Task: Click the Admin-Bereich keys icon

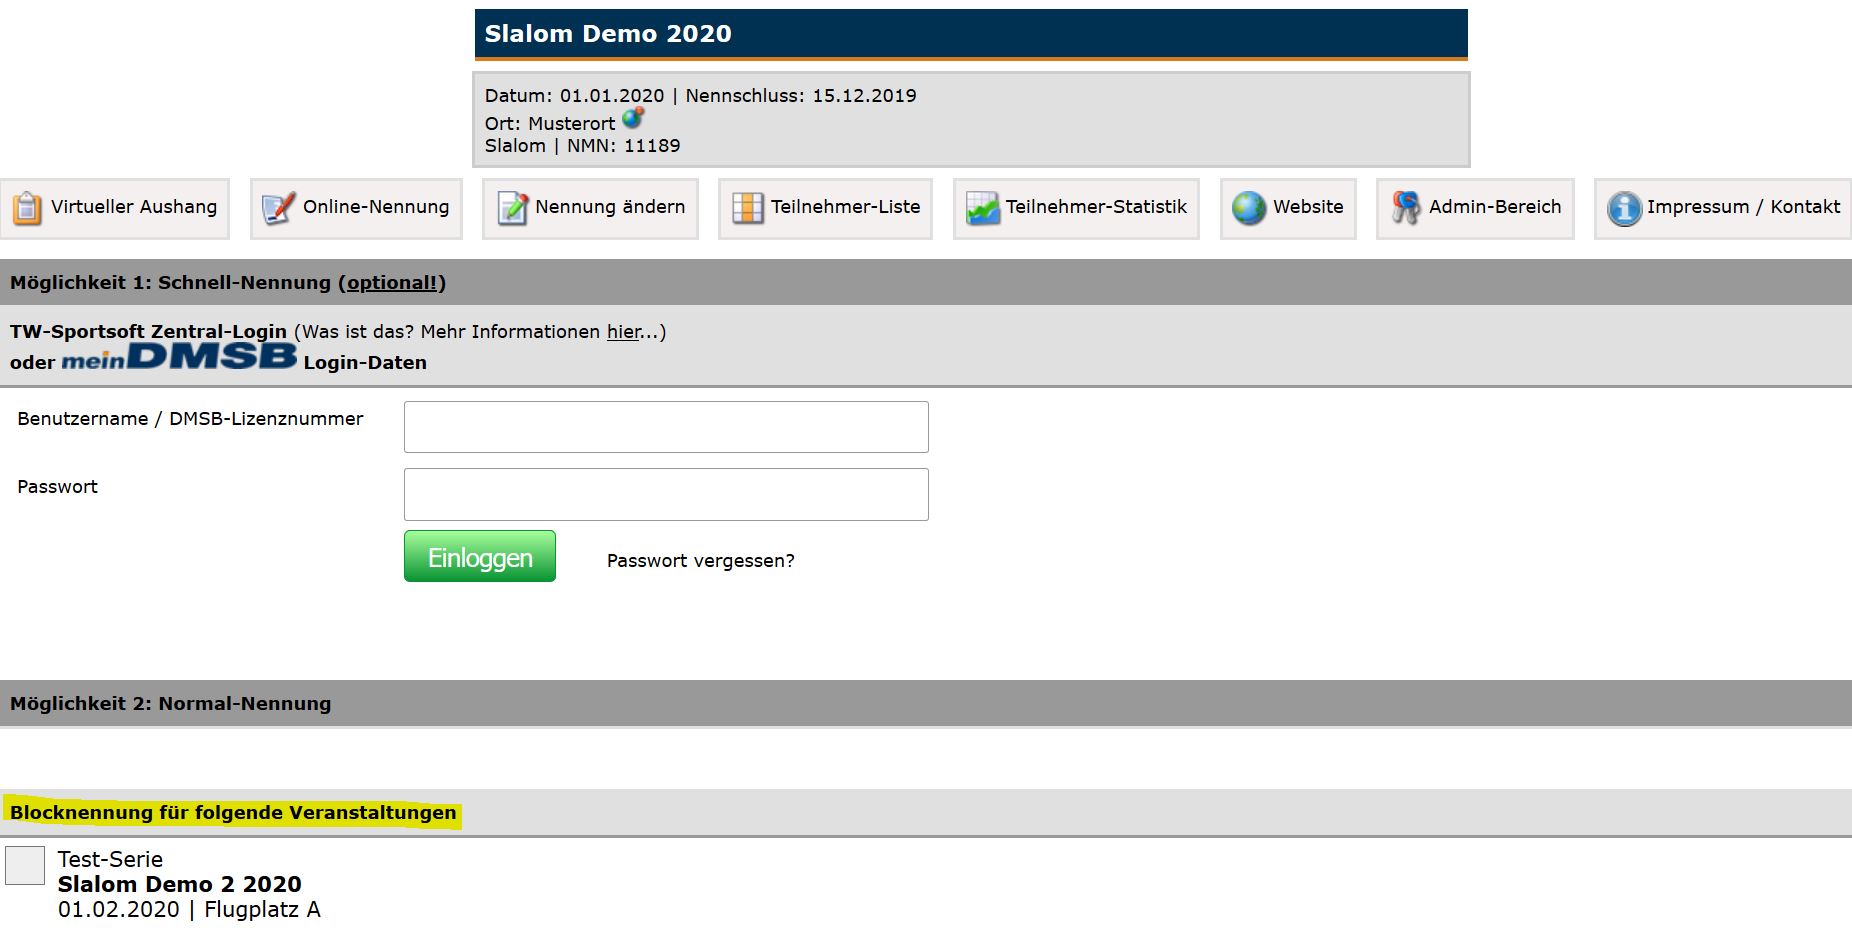Action: 1405,208
